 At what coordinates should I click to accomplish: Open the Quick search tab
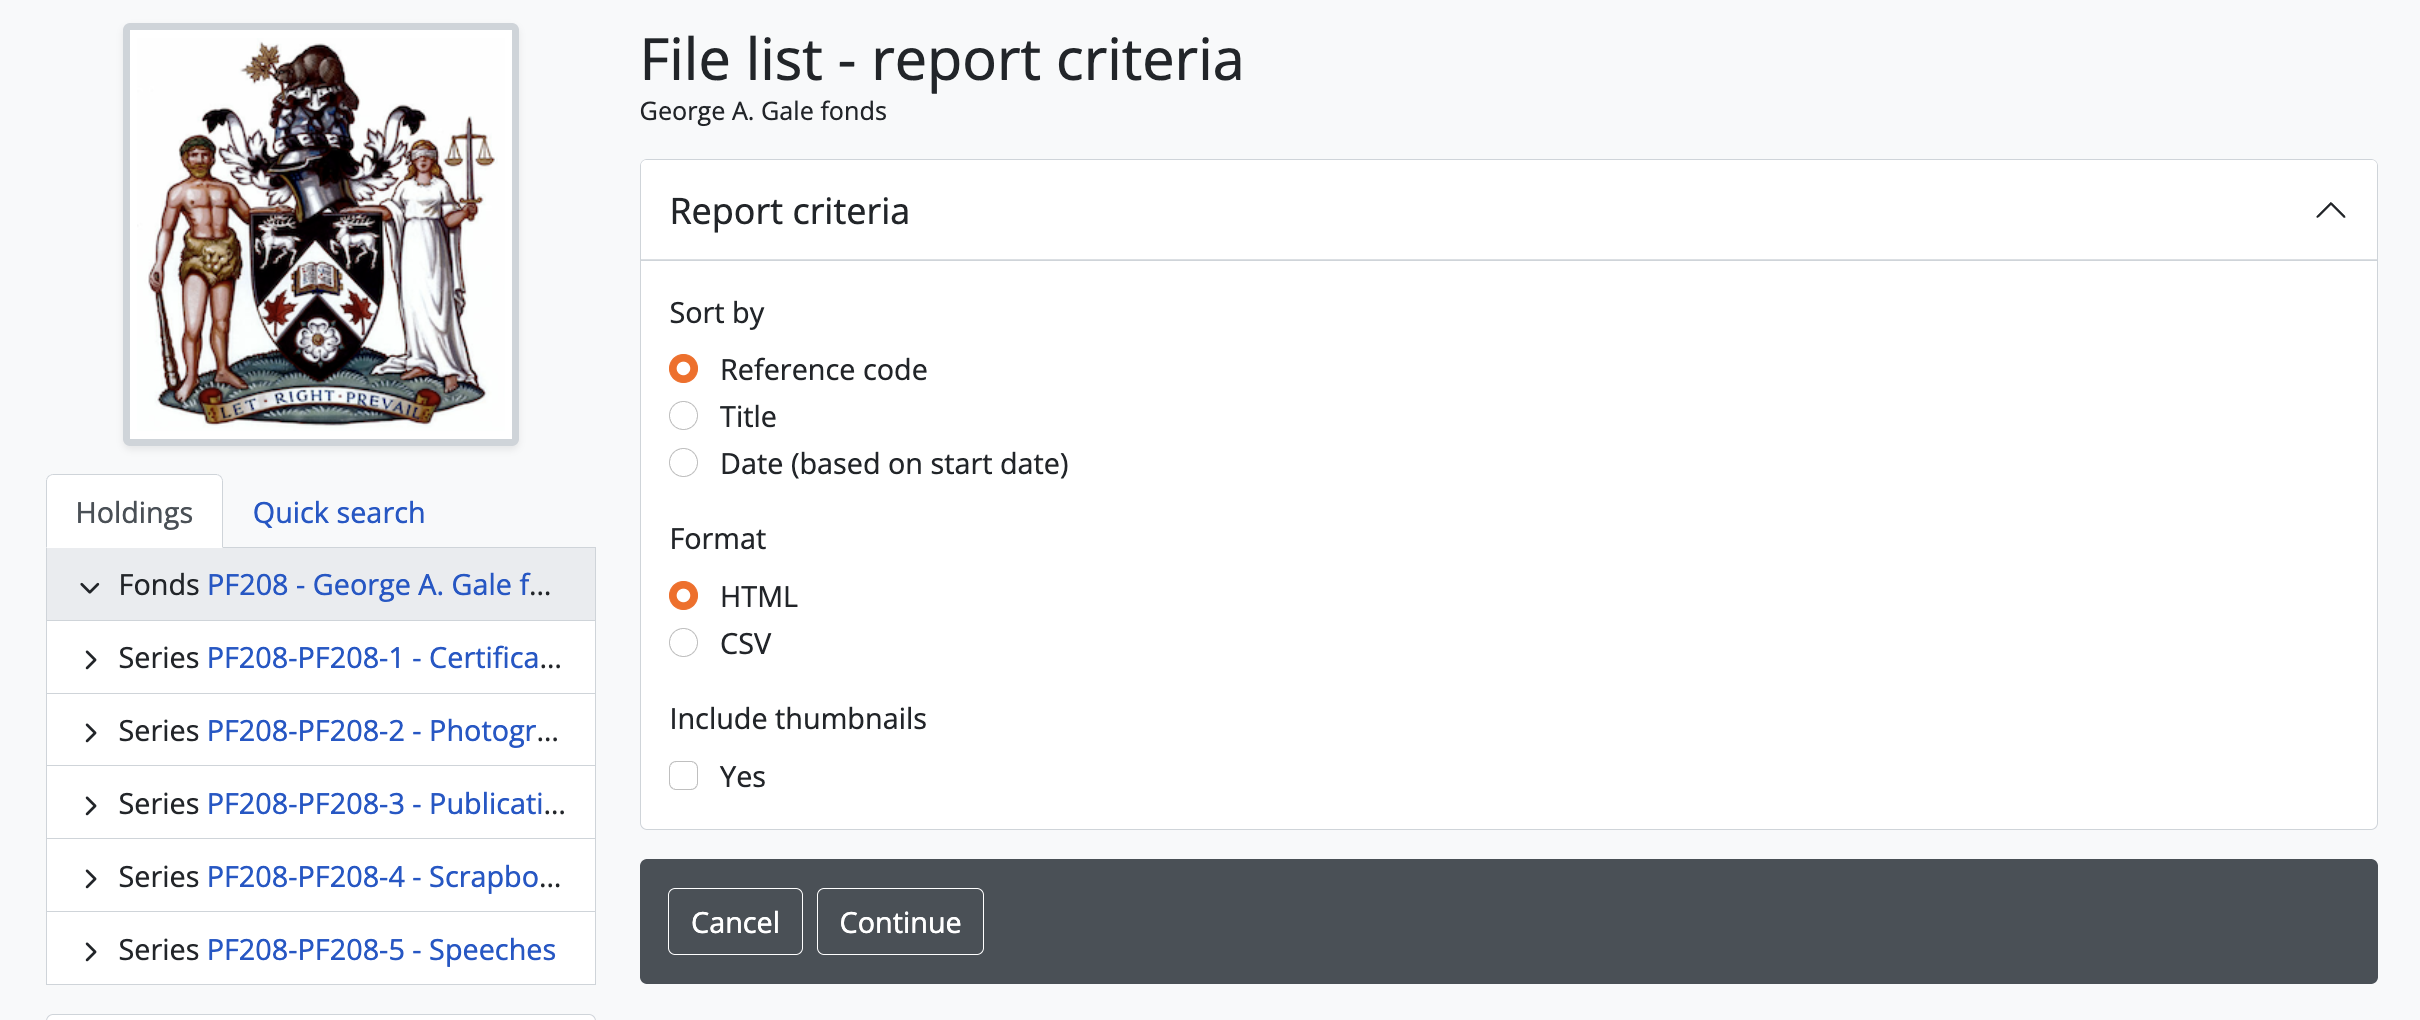[338, 512]
